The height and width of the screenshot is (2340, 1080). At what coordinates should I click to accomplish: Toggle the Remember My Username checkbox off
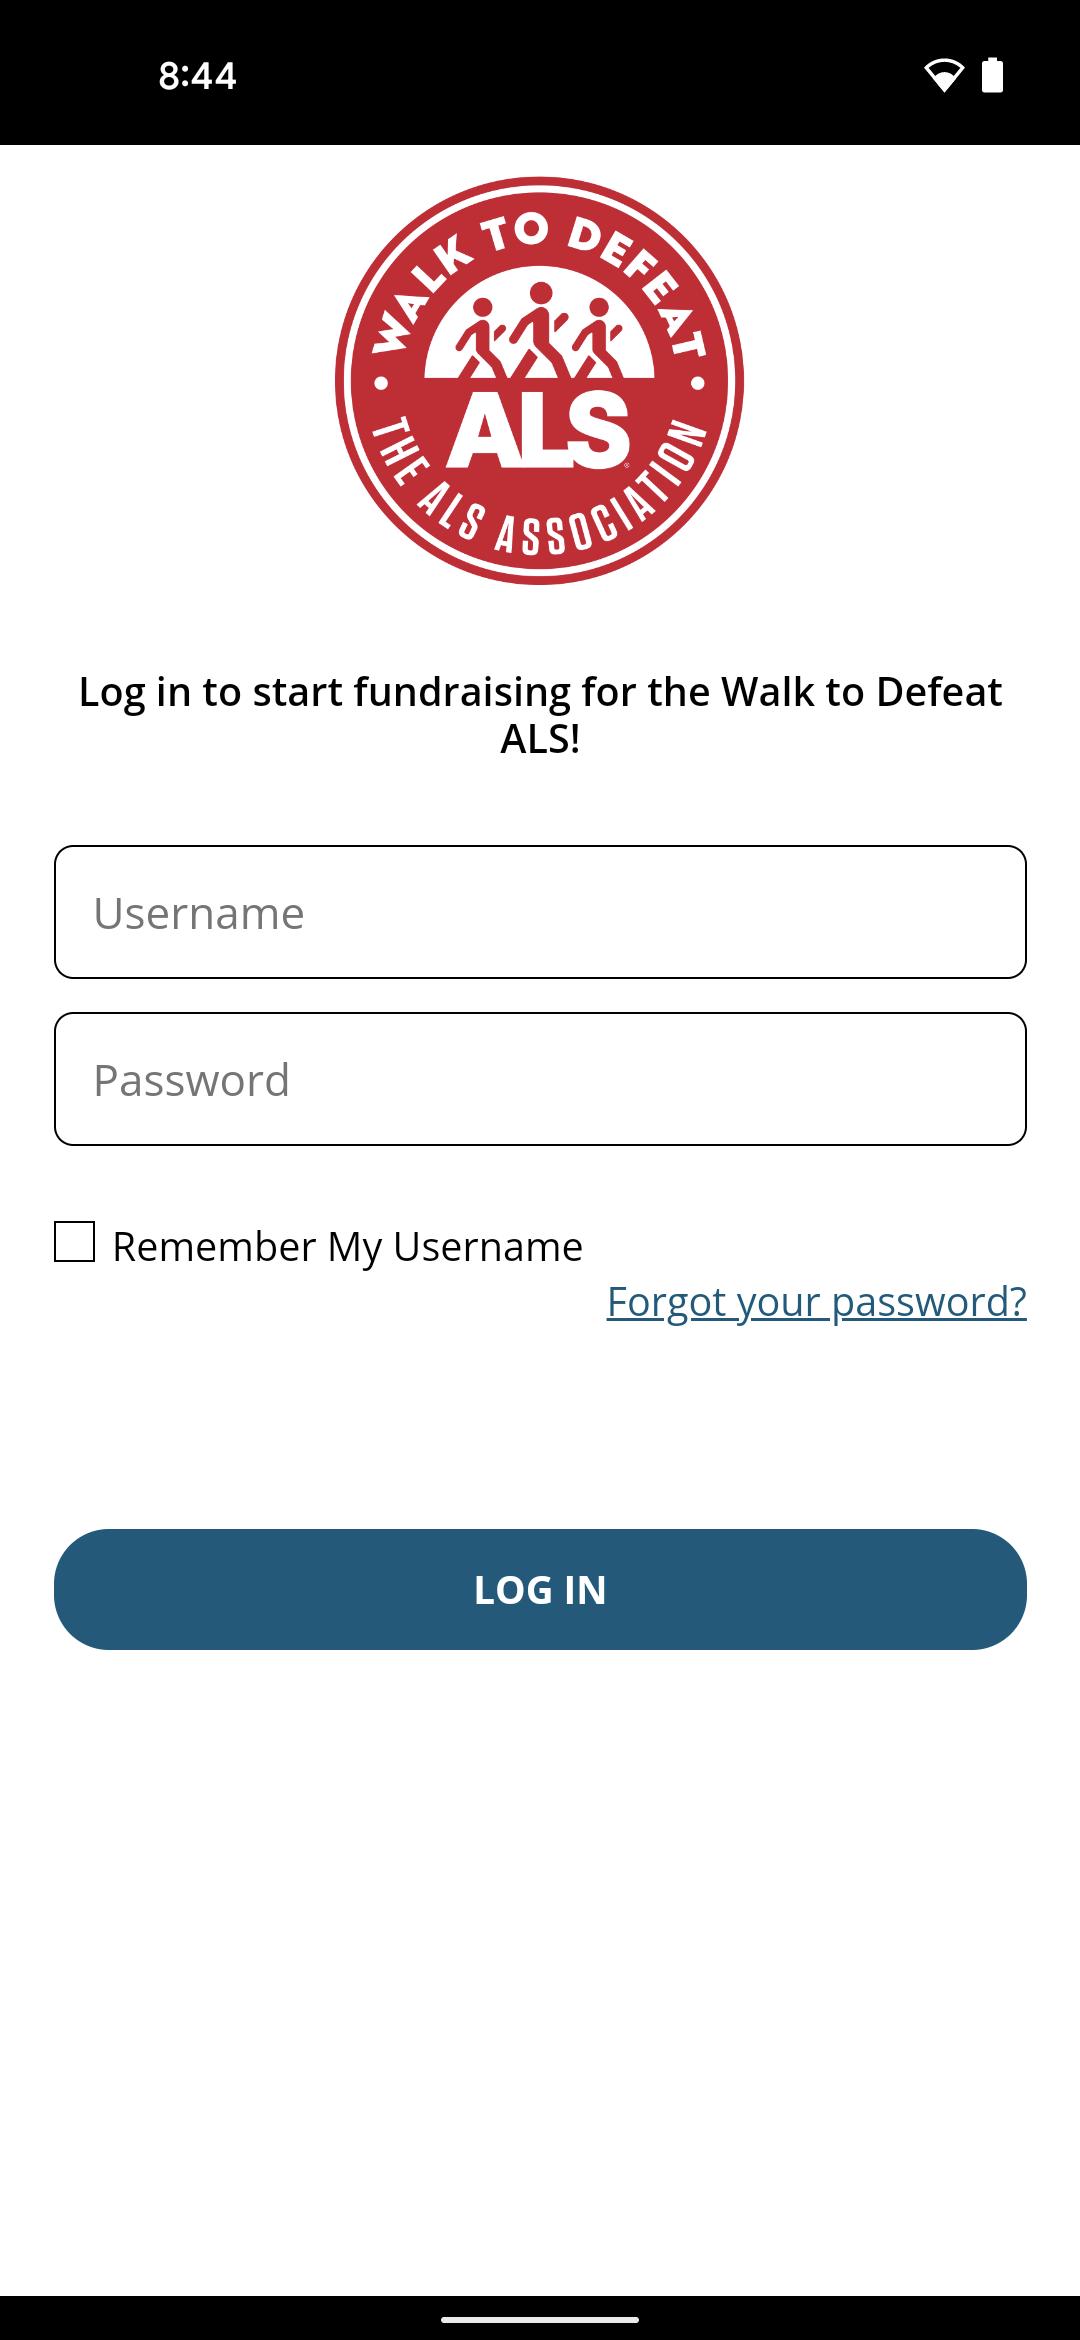[75, 1245]
